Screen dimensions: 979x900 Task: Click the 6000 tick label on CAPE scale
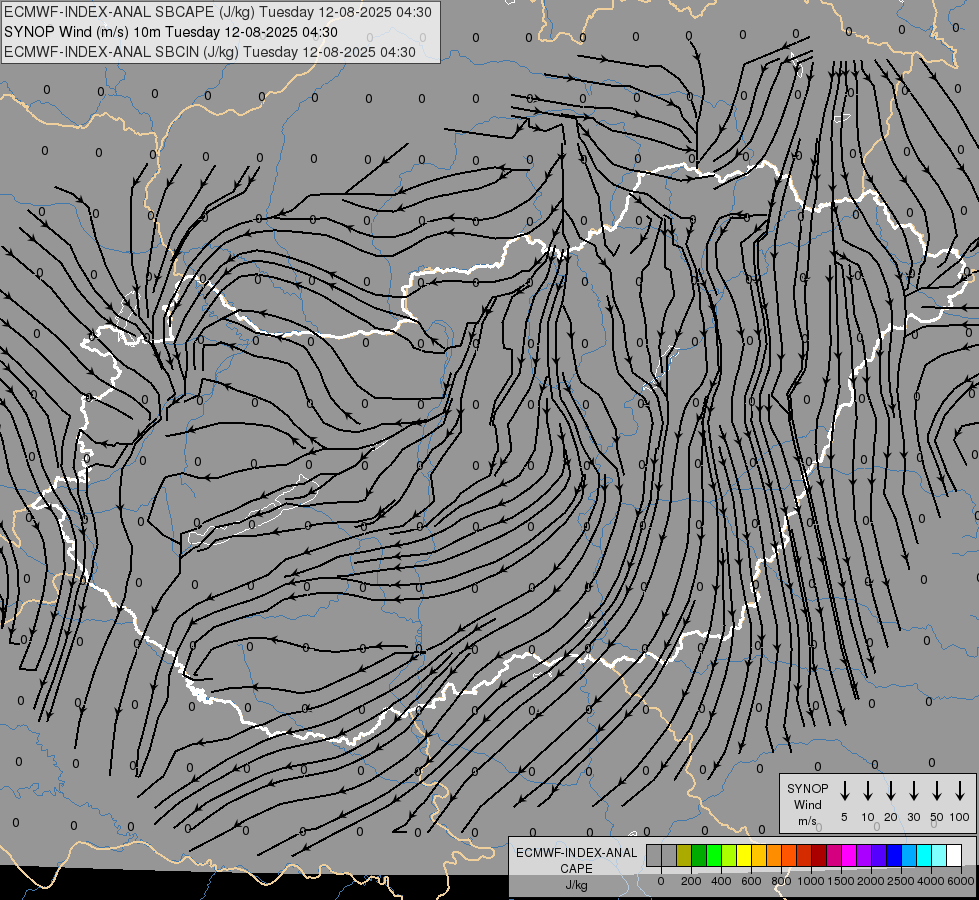coord(961,881)
